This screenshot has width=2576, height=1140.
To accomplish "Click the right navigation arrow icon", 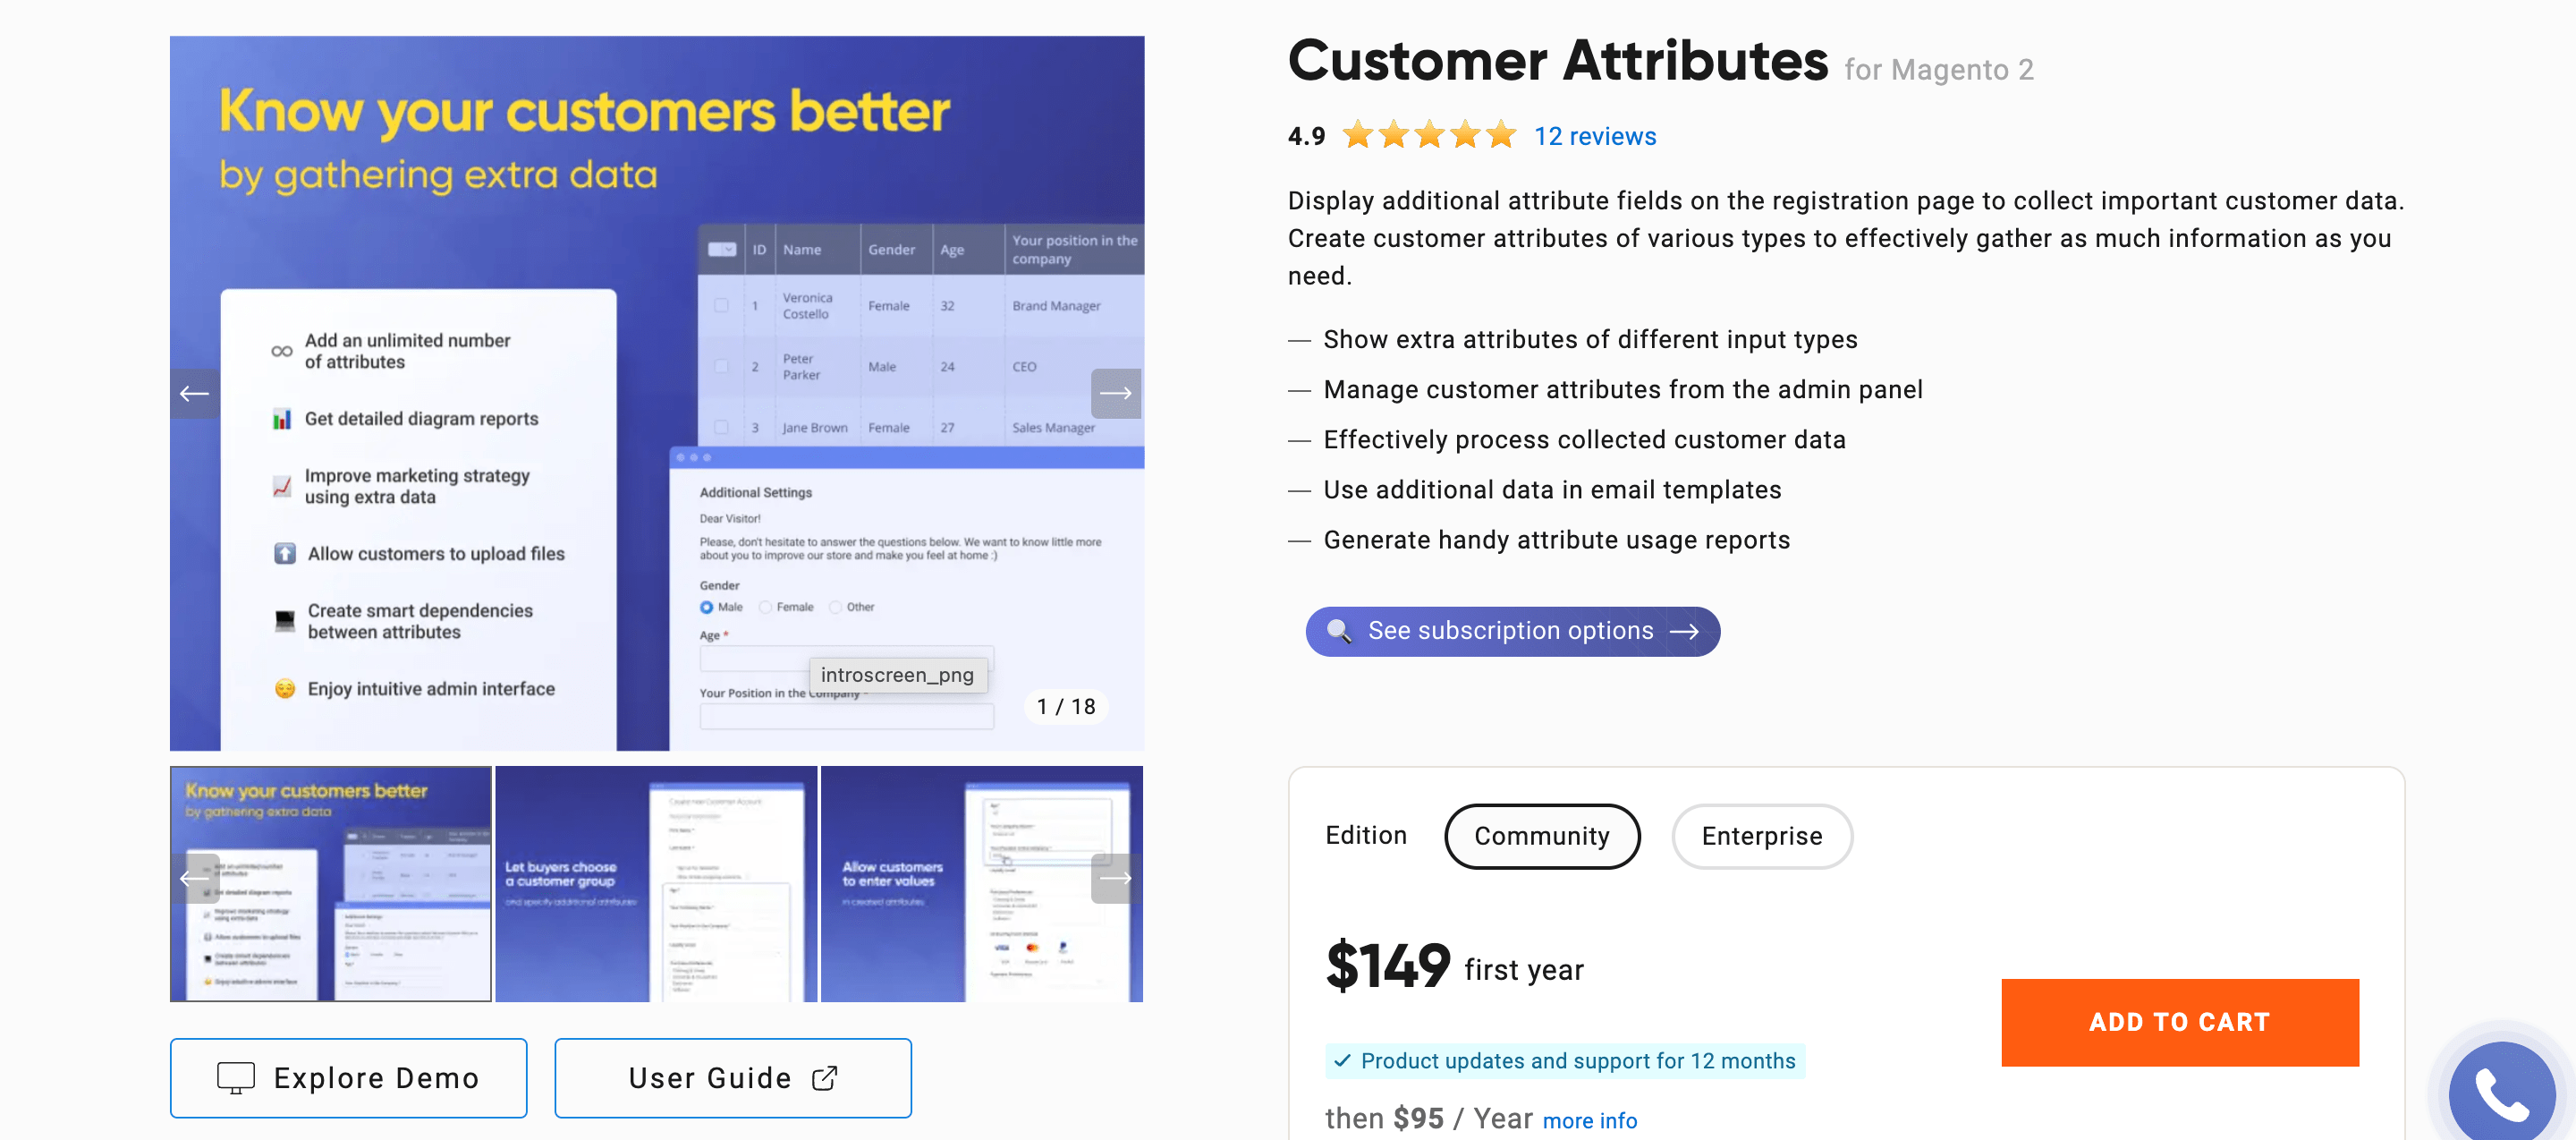I will pos(1117,393).
